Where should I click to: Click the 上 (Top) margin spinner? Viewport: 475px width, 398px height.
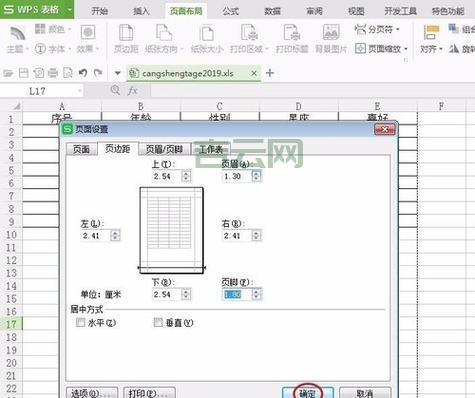pos(186,176)
